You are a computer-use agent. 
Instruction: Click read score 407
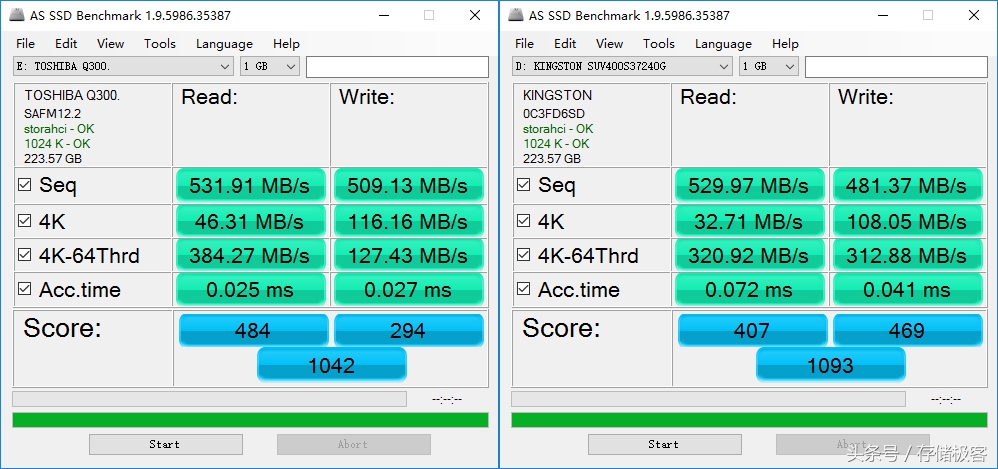752,330
